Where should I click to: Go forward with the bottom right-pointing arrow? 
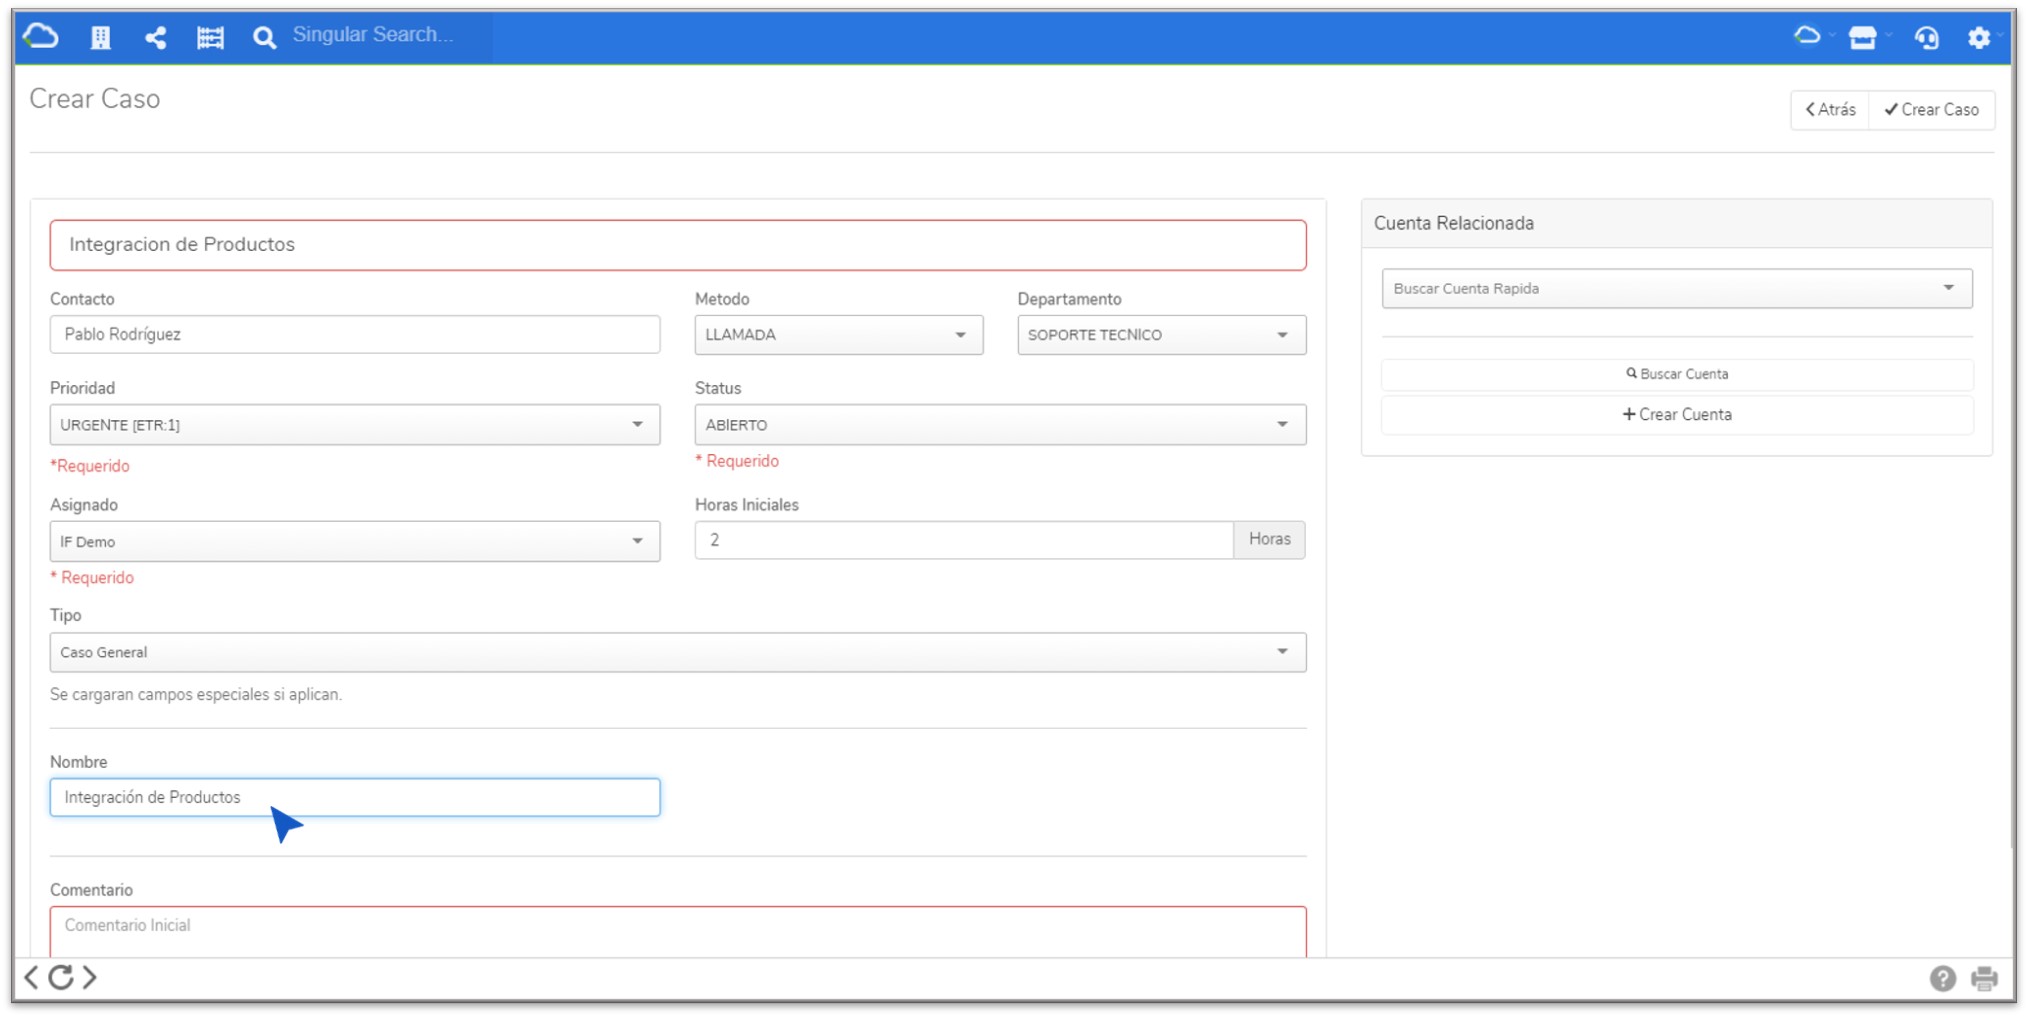(x=90, y=977)
